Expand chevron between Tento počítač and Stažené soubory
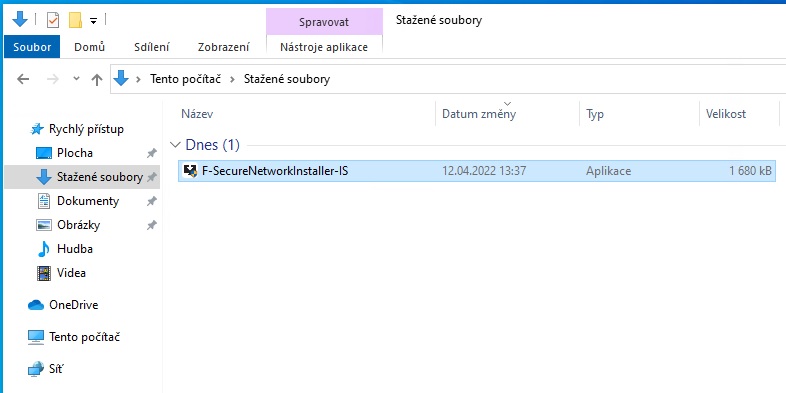Screen dimensions: 786x393 pos(233,79)
